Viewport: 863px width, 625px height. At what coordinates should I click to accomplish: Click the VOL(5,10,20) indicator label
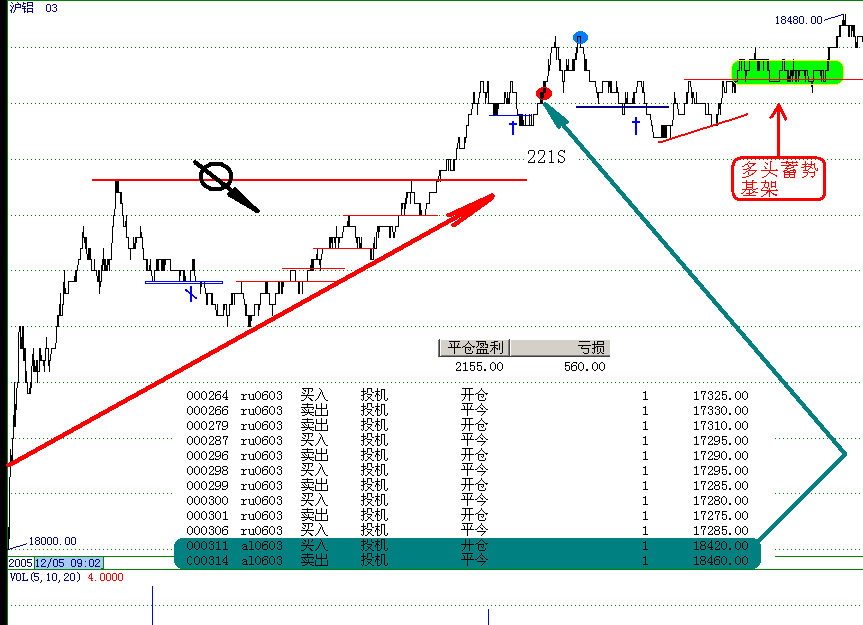coord(44,577)
